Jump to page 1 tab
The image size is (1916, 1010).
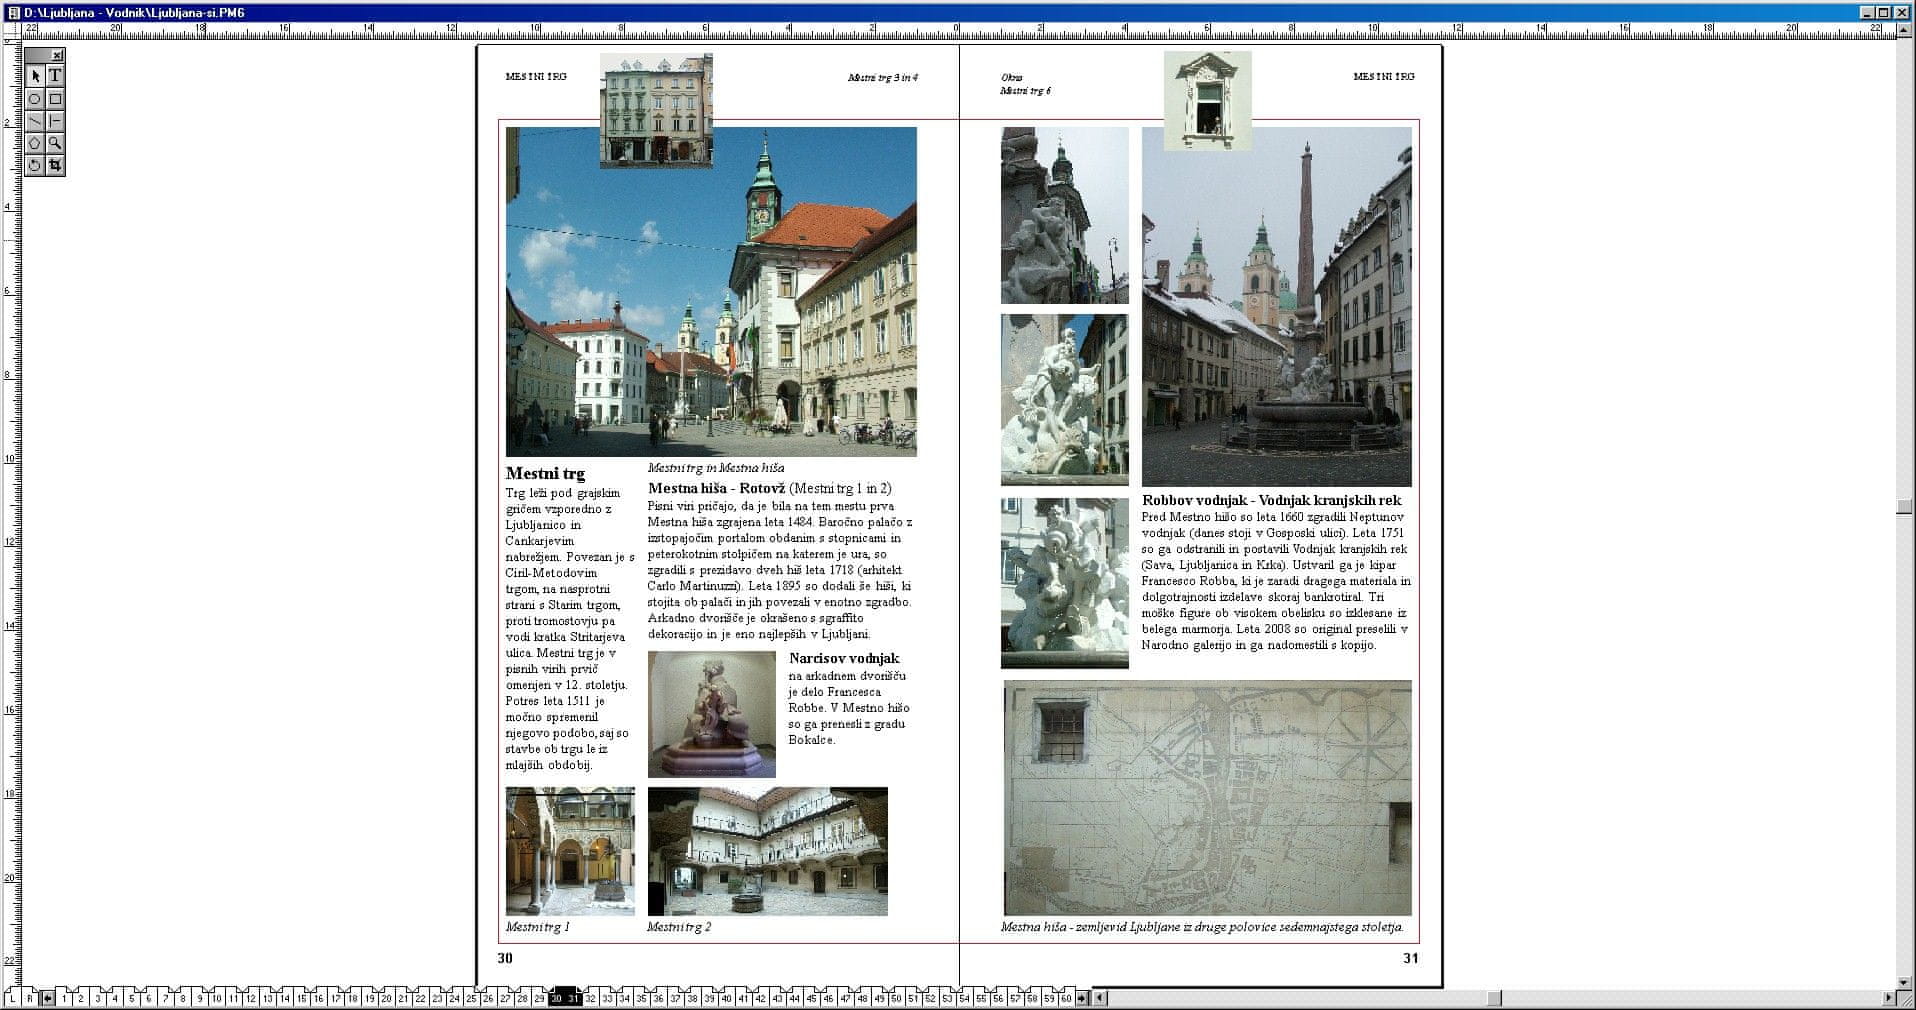click(x=65, y=998)
